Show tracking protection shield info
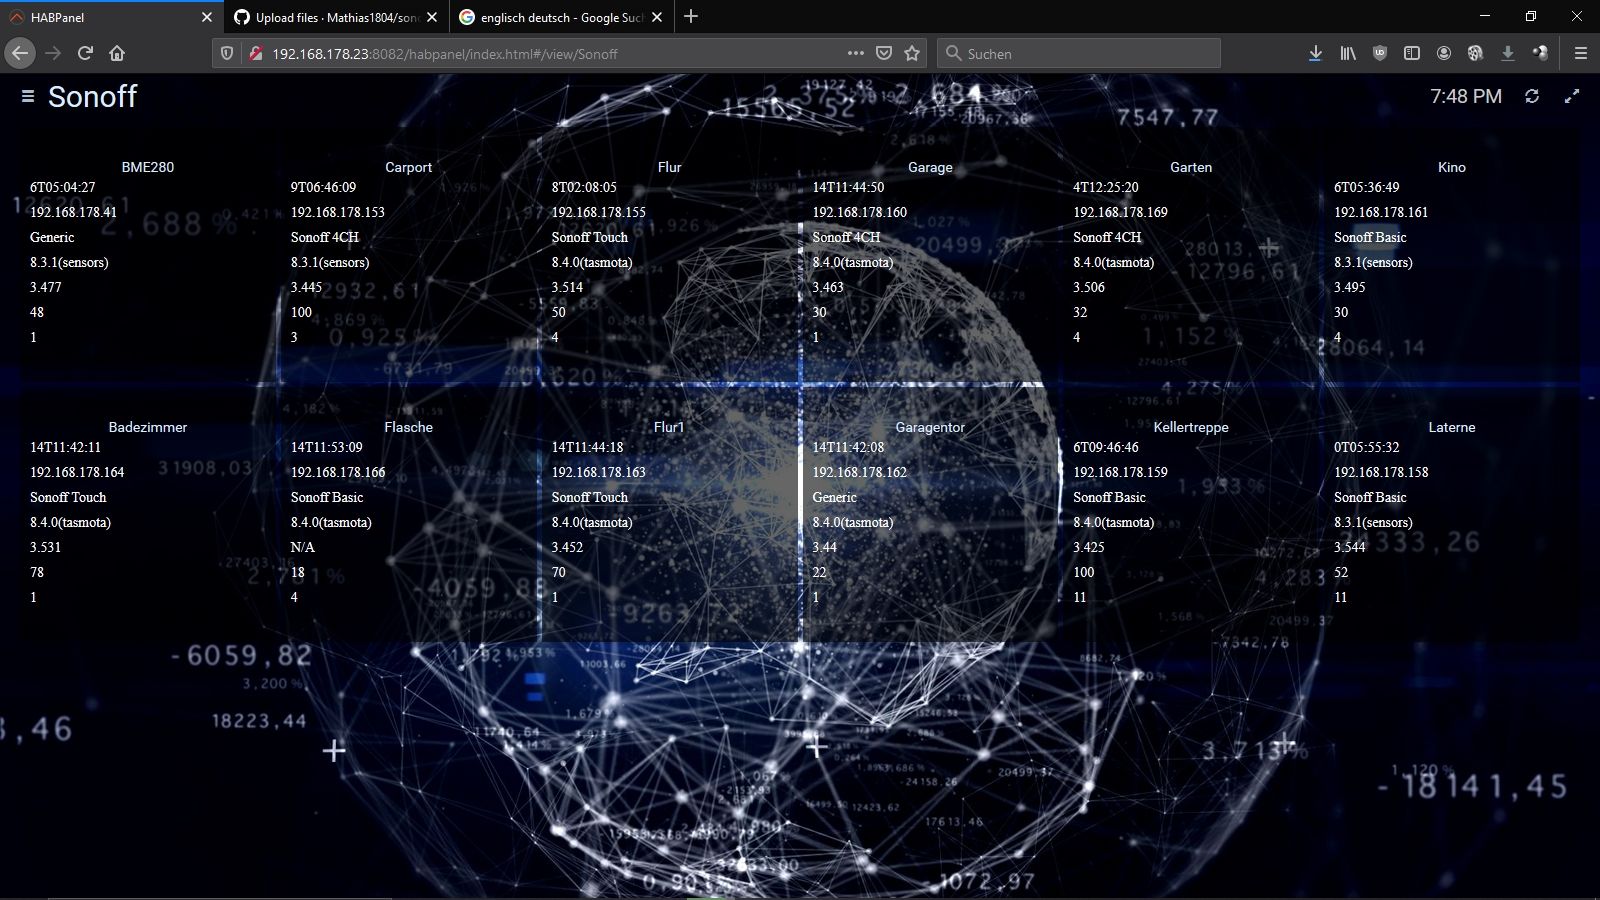Image resolution: width=1600 pixels, height=900 pixels. (227, 53)
